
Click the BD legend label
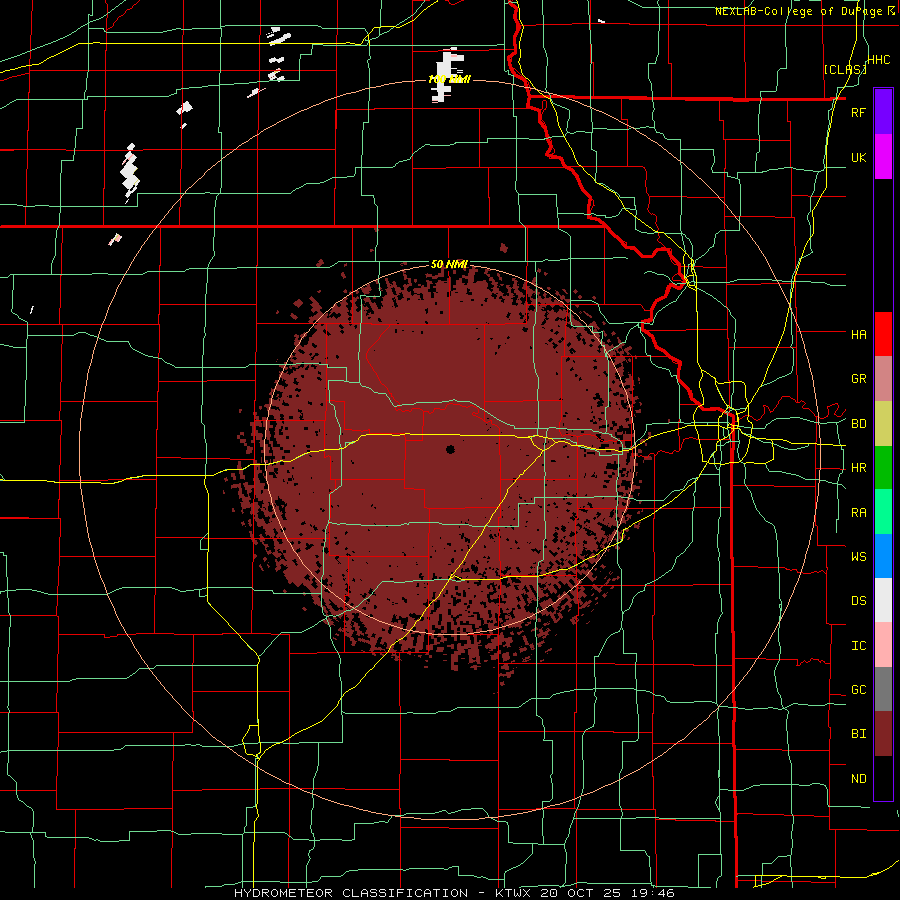coord(858,424)
